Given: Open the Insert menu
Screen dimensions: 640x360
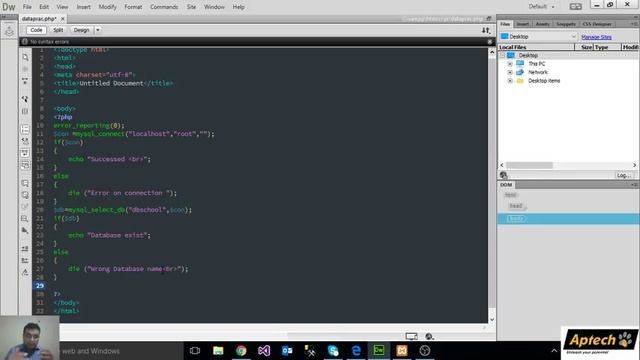Looking at the screenshot, I should point(84,7).
